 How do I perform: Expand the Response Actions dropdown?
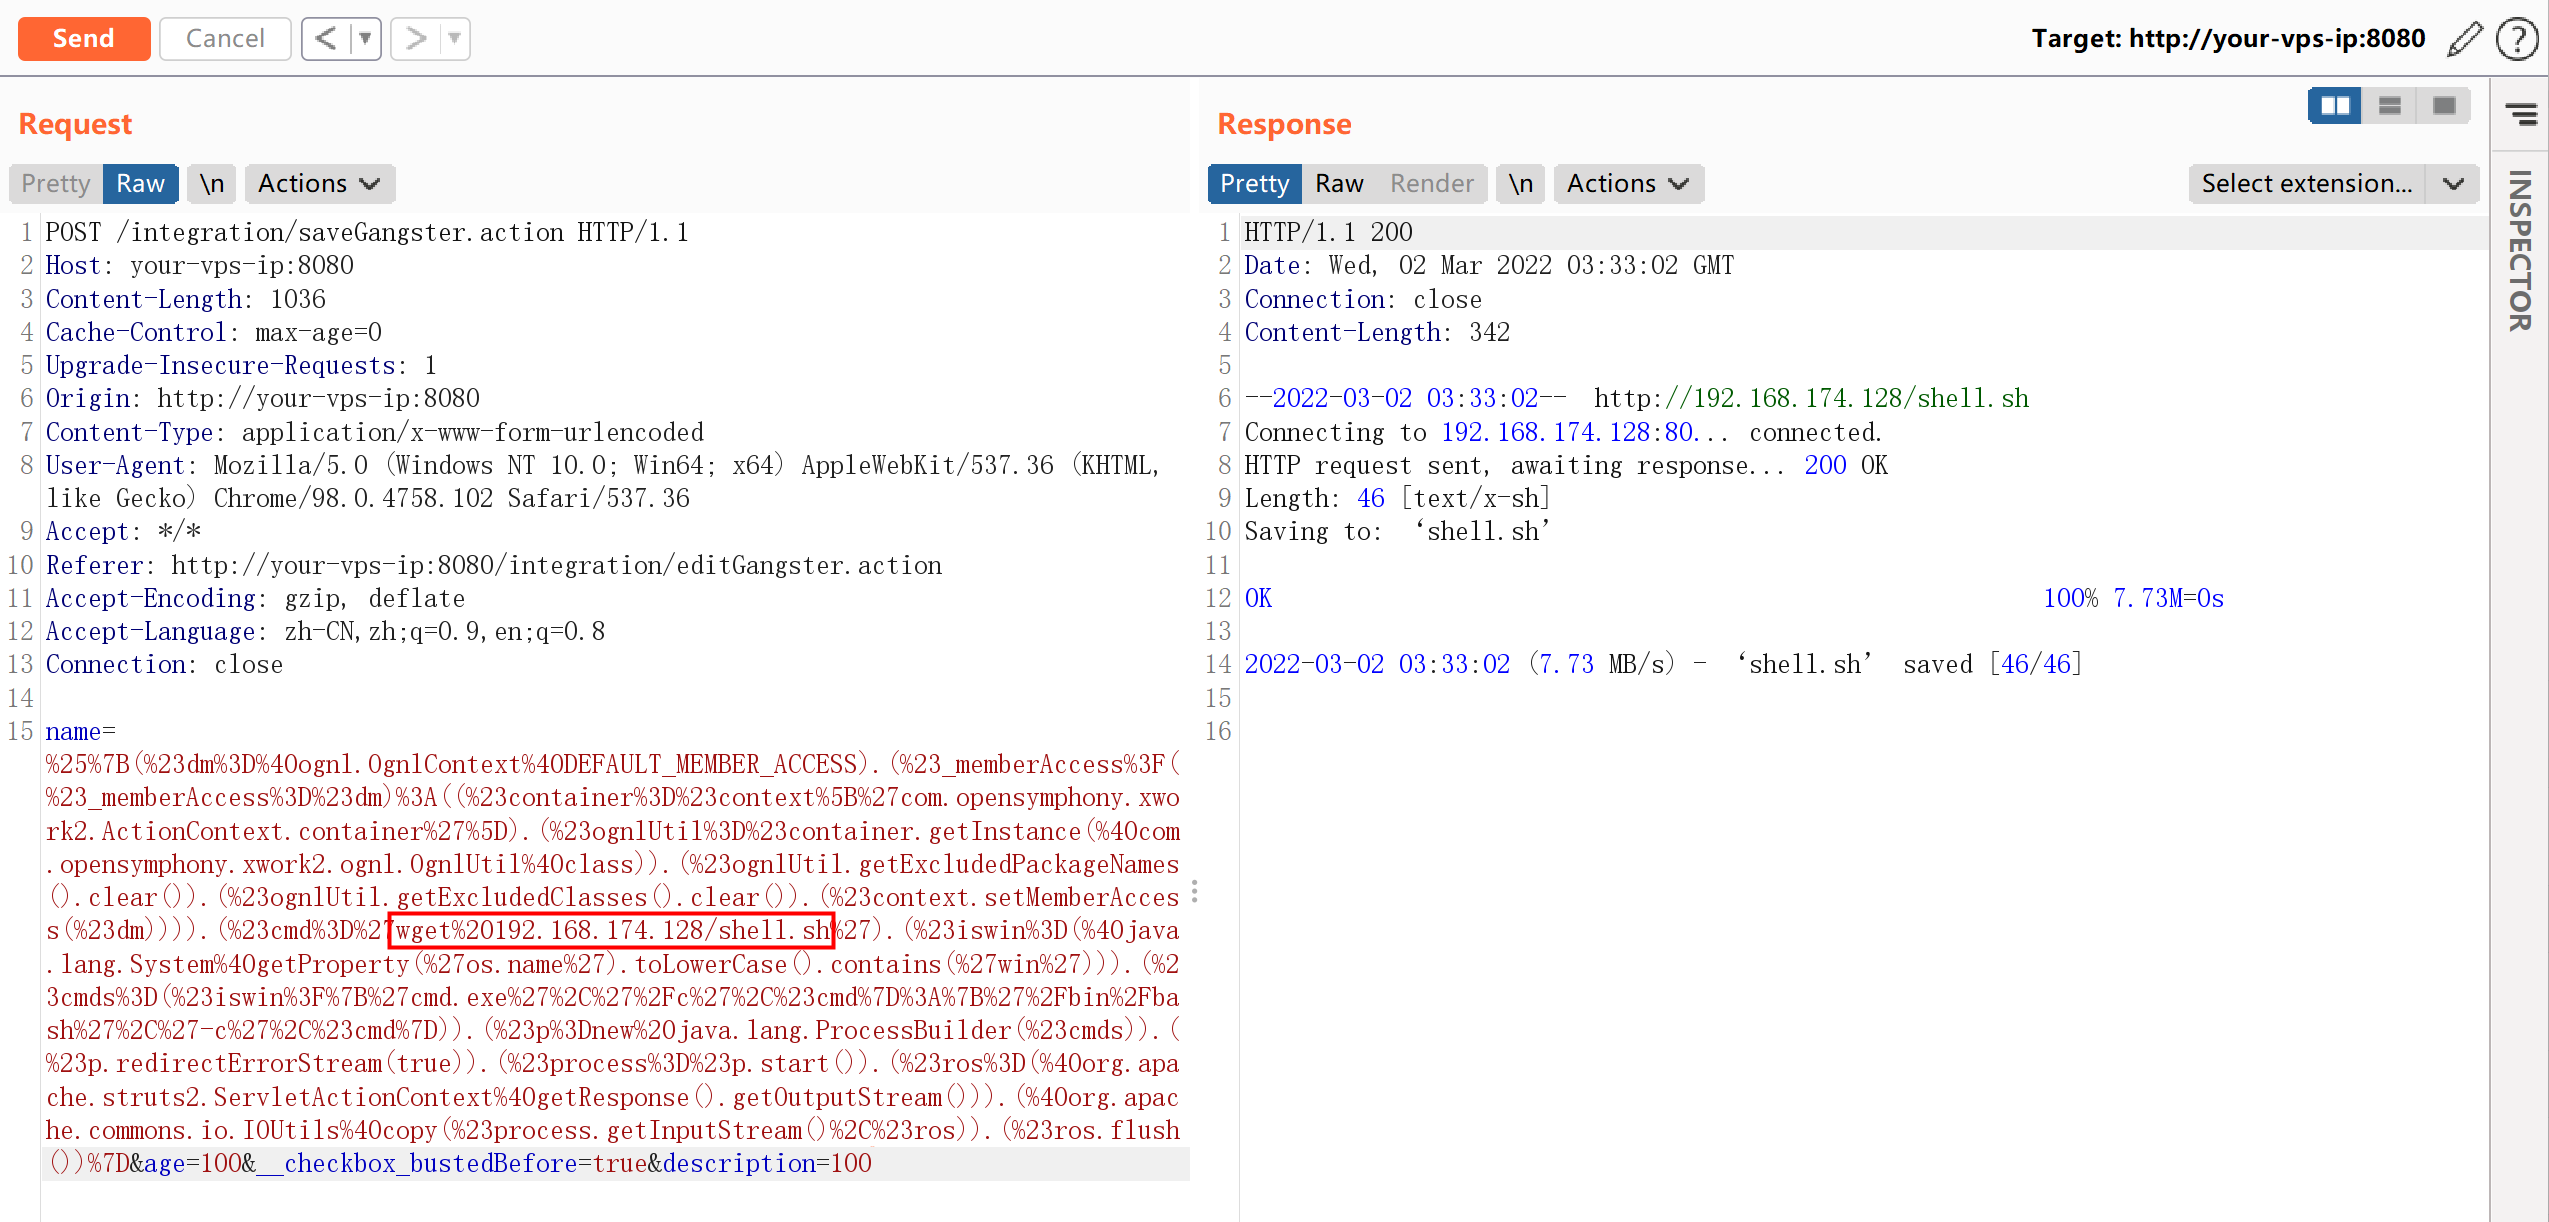pyautogui.click(x=1627, y=184)
